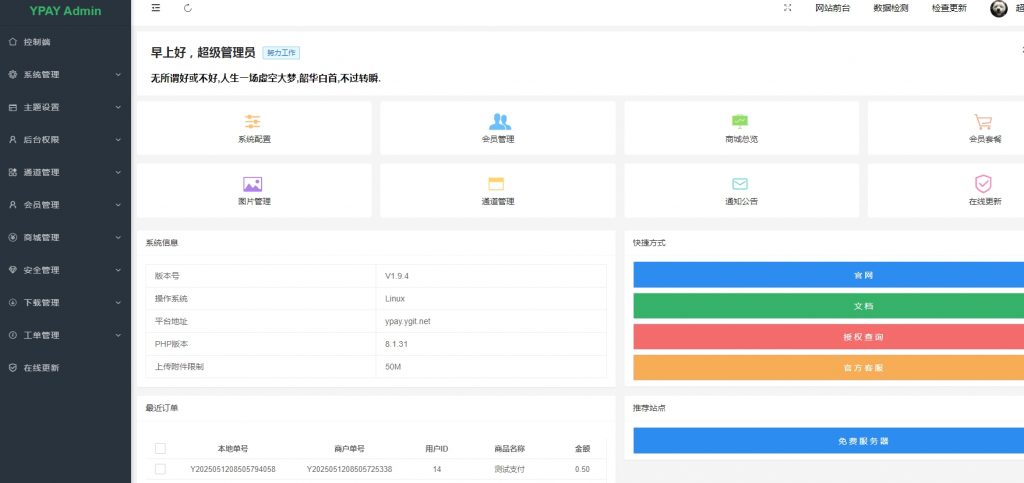This screenshot has height=483, width=1024.
Task: Open the 系统管理 sidebar menu
Action: tap(65, 74)
